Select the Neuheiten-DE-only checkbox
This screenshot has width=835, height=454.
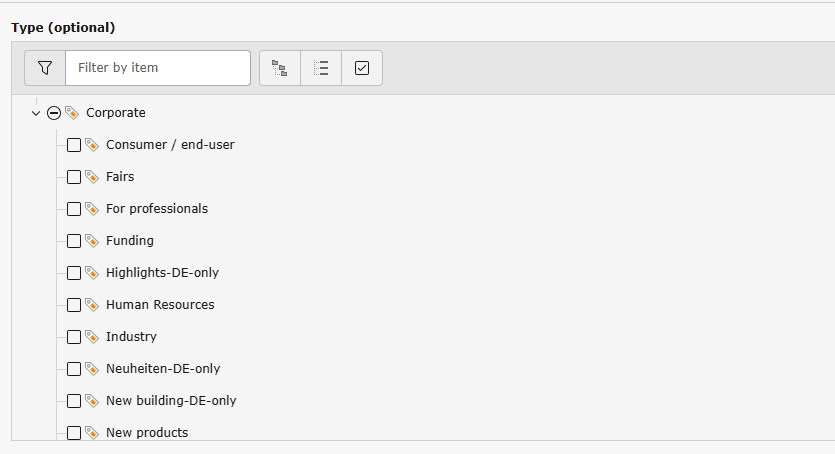click(74, 369)
